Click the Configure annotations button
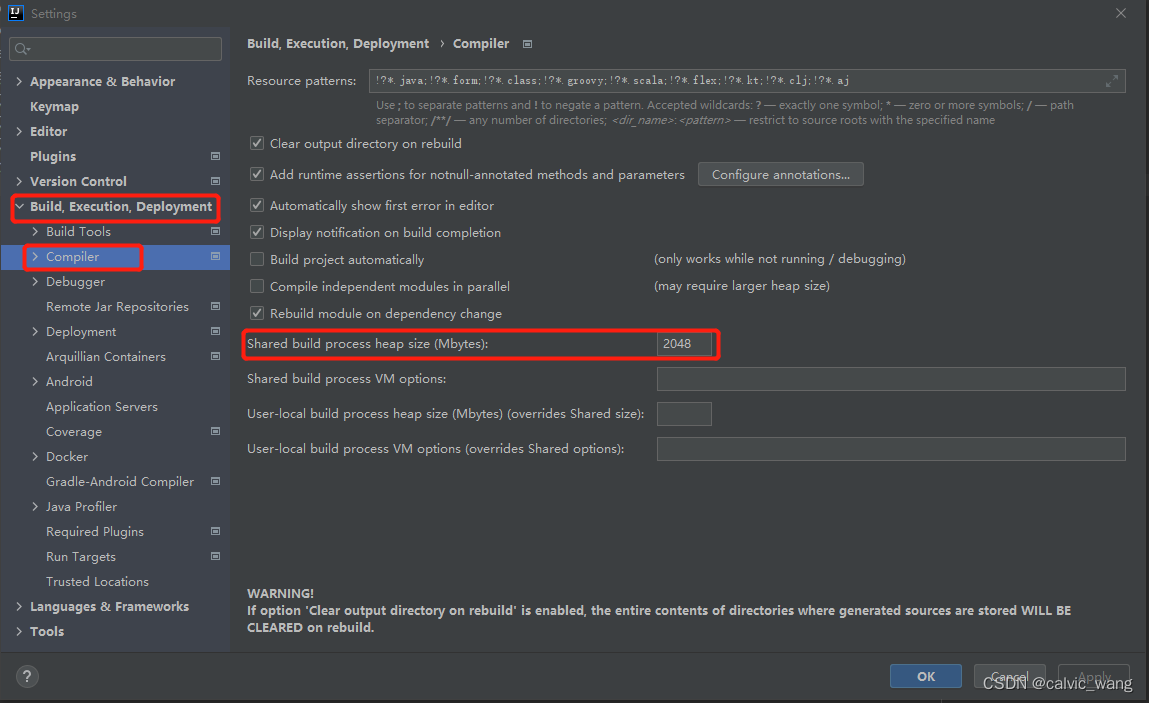This screenshot has width=1149, height=703. [780, 174]
